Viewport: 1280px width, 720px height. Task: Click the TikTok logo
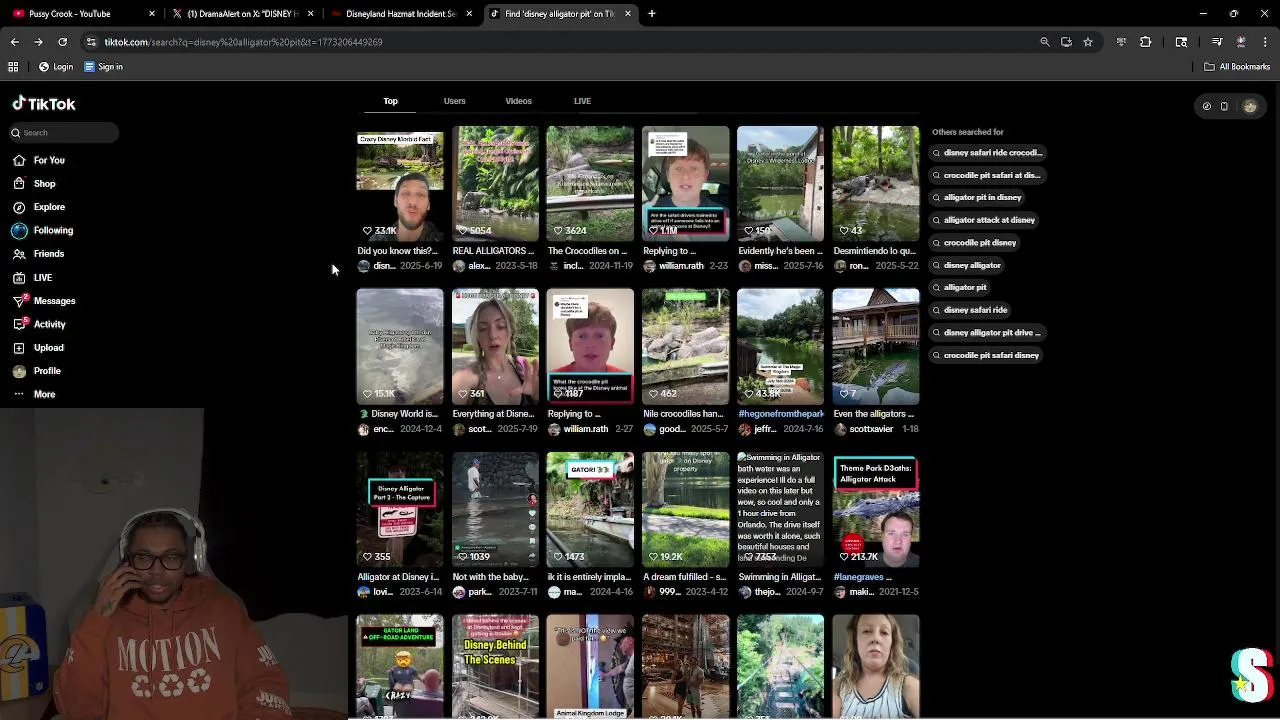pyautogui.click(x=44, y=104)
